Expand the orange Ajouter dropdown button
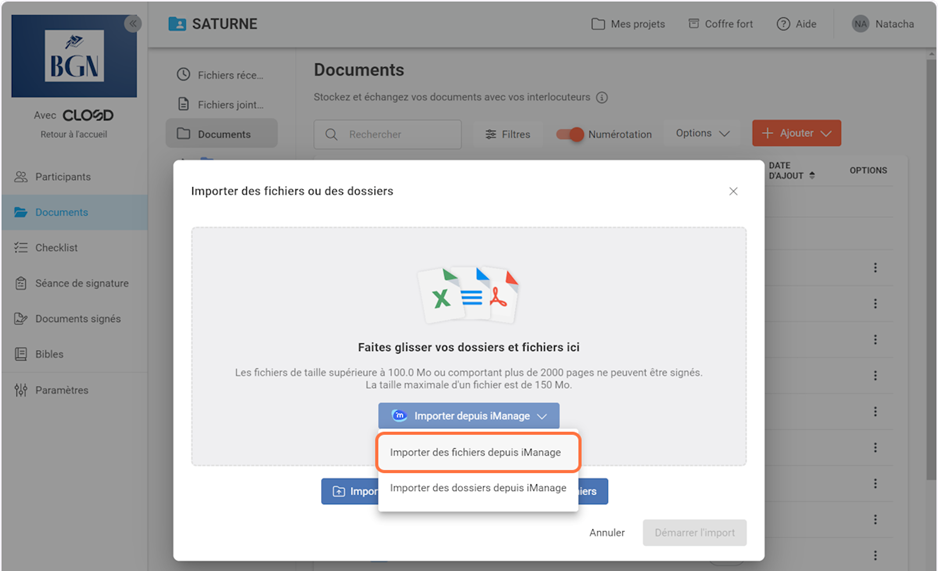This screenshot has width=938, height=571. pos(796,134)
